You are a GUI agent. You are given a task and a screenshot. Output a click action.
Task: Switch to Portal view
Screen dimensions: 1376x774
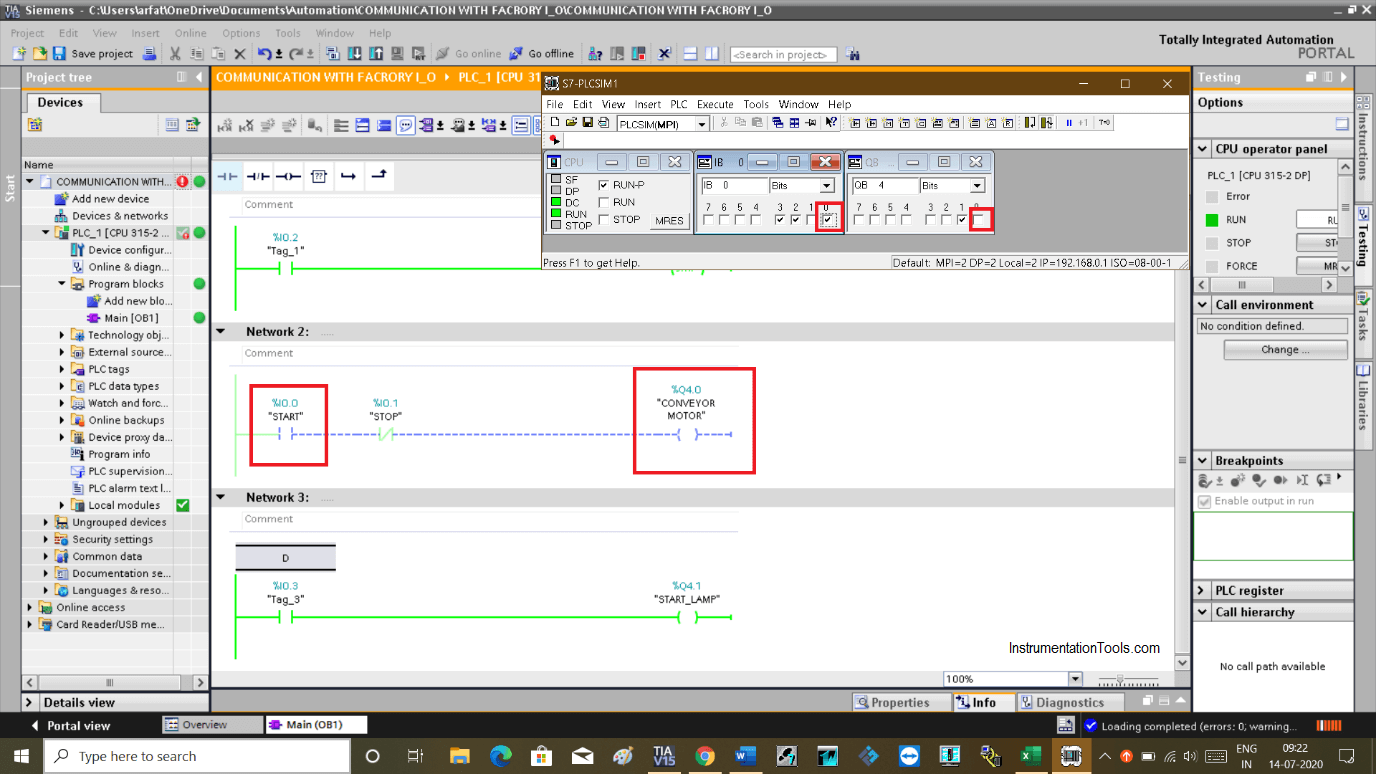[70, 725]
